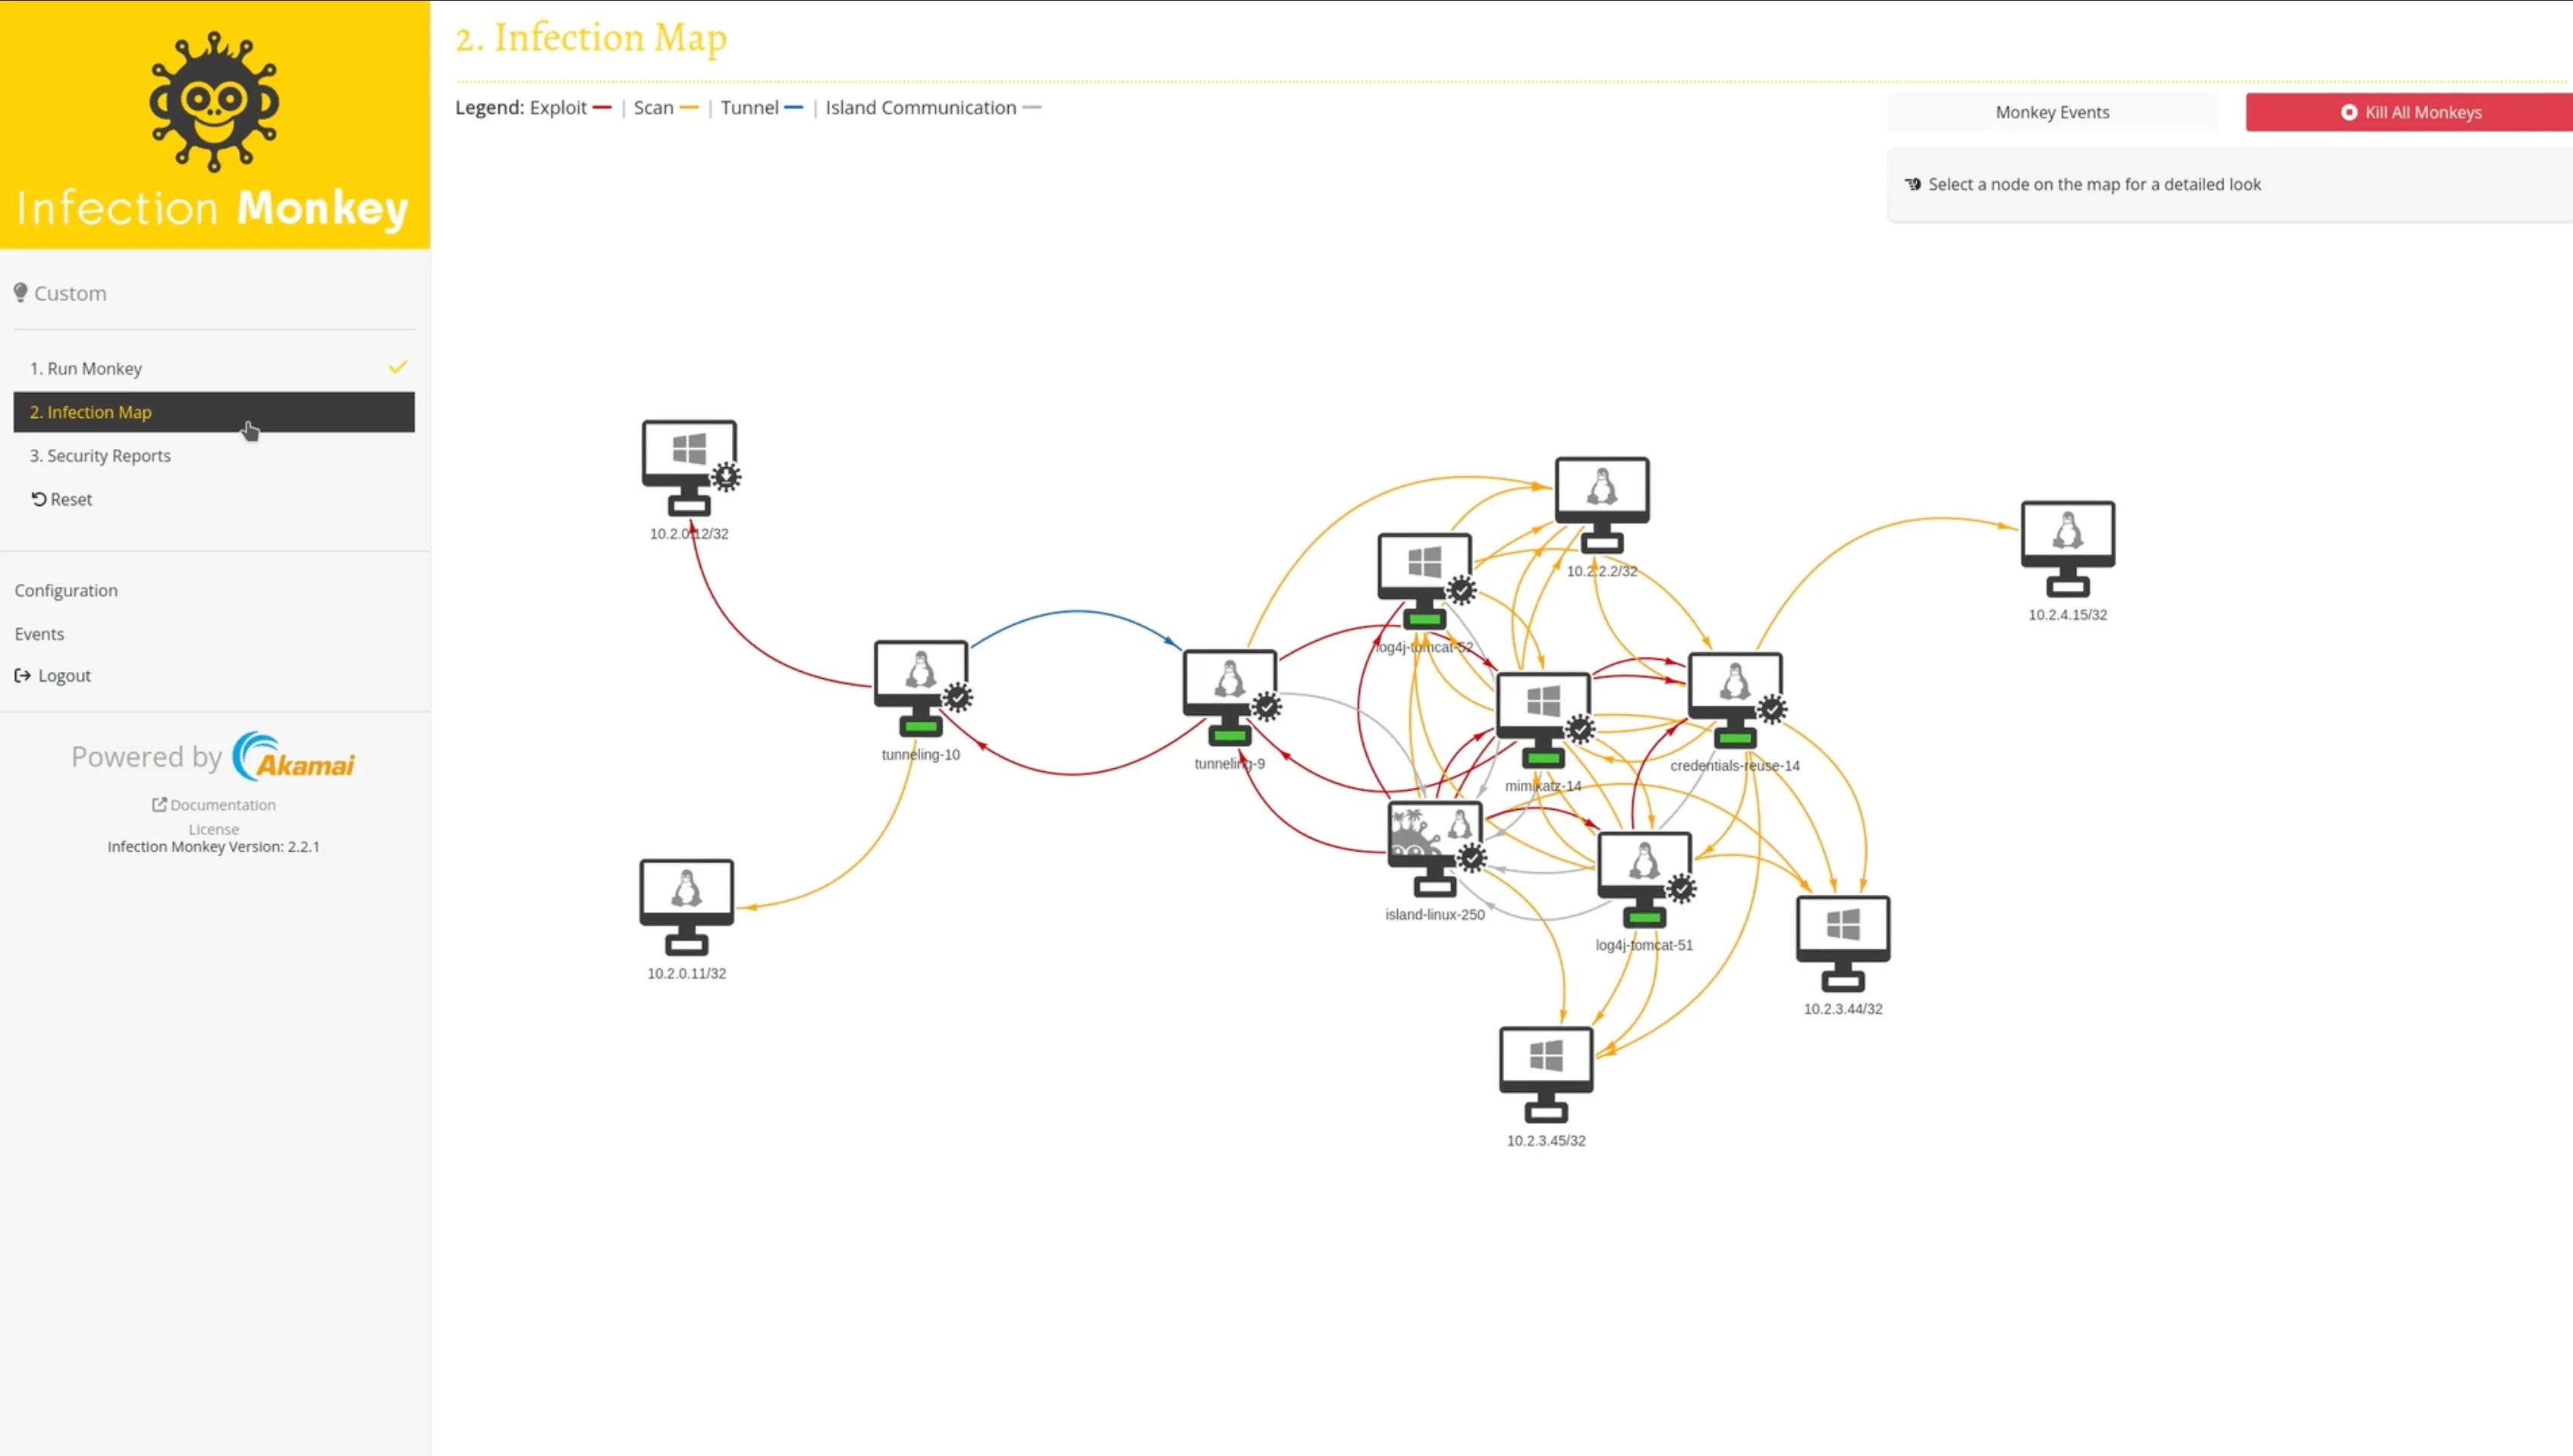Screen dimensions: 2573x1456
Task: Click the 2. Infection Map menu item
Action: click(x=212, y=412)
